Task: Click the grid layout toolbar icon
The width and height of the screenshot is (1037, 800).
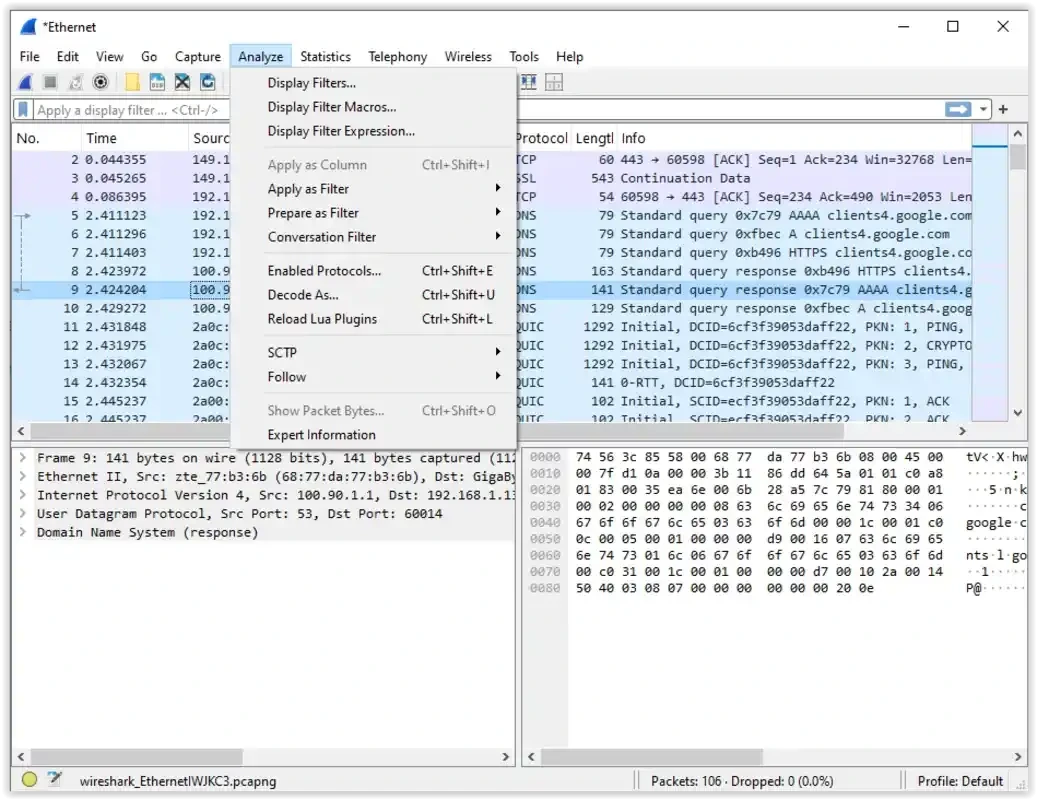Action: [554, 82]
